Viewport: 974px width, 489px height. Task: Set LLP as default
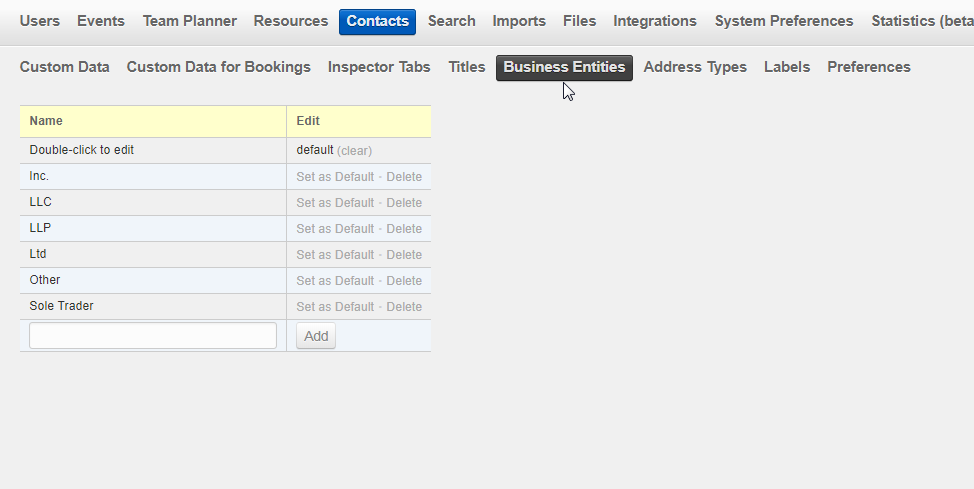pos(335,229)
